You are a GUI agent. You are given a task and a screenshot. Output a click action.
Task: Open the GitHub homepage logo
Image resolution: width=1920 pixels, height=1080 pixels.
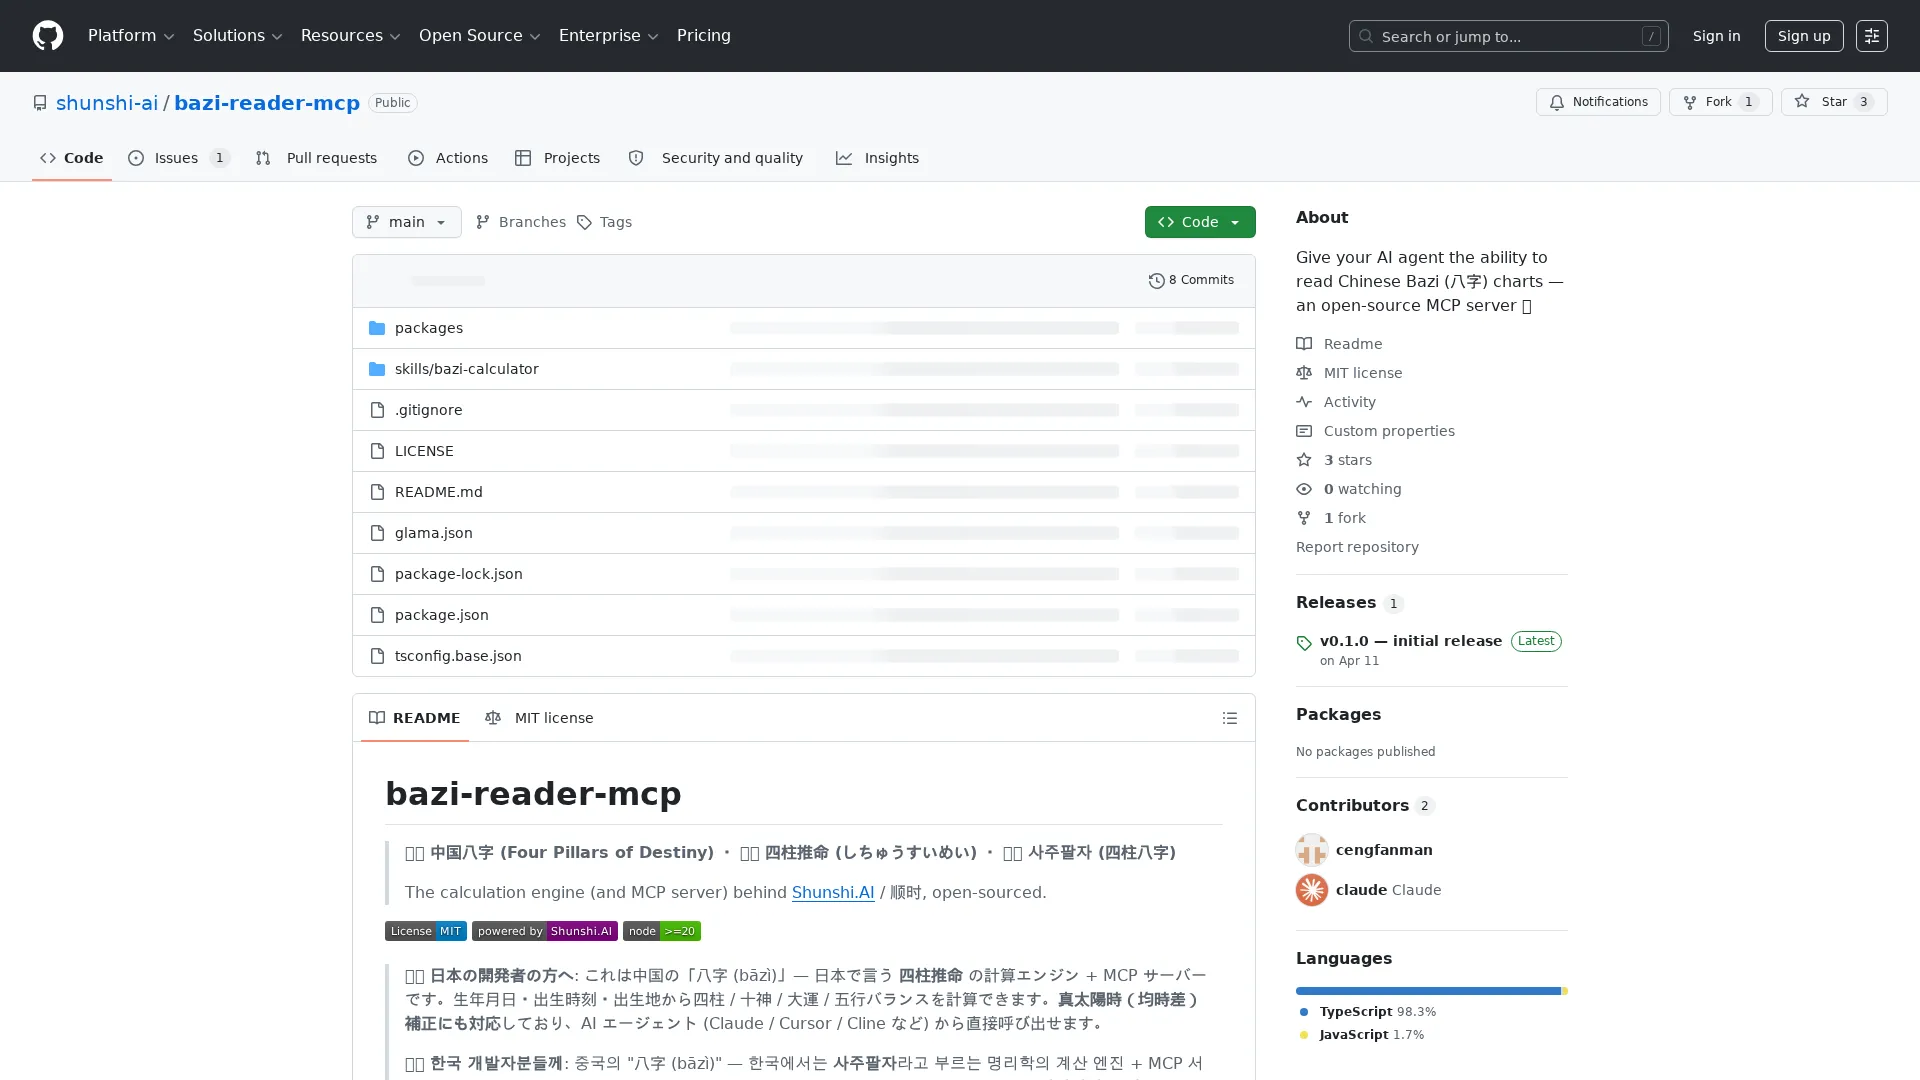(x=48, y=36)
